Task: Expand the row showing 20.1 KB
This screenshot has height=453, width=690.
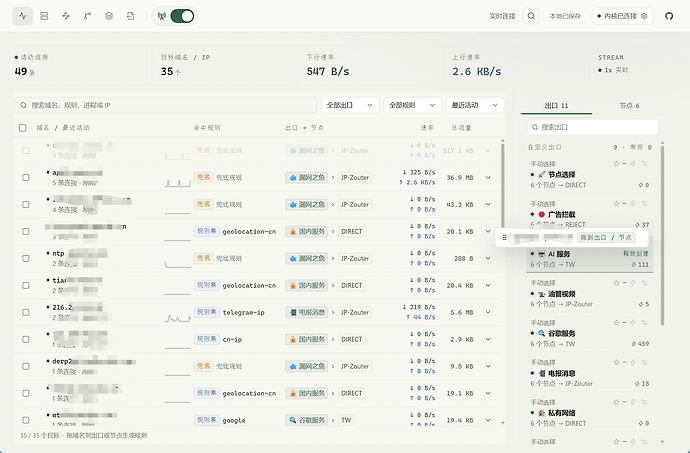Action: [x=488, y=232]
